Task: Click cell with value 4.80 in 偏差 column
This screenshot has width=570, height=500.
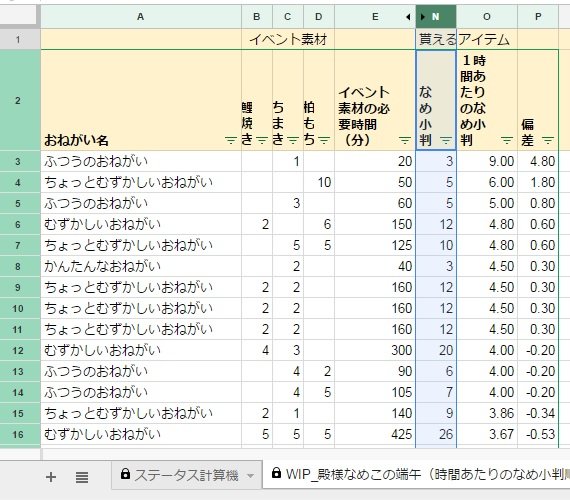Action: [x=538, y=161]
